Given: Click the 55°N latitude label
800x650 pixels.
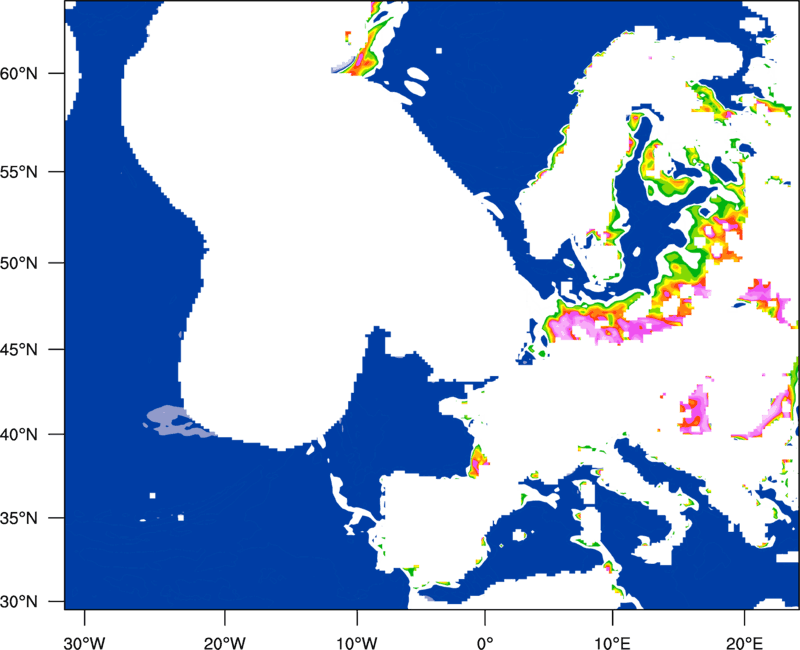Looking at the screenshot, I should (x=19, y=172).
